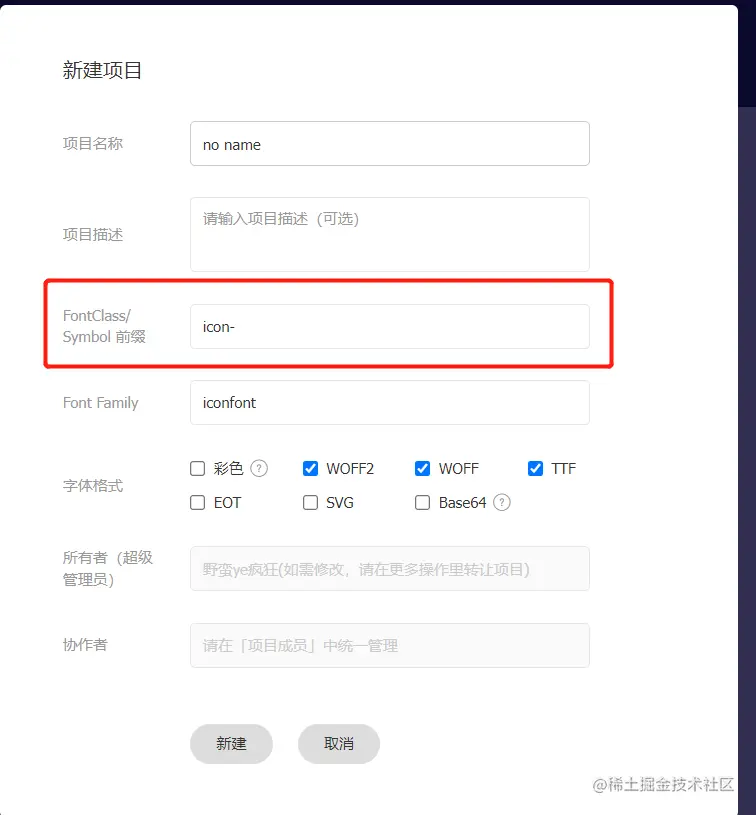Click the project name field "no name"
Image resolution: width=756 pixels, height=815 pixels.
tap(389, 144)
